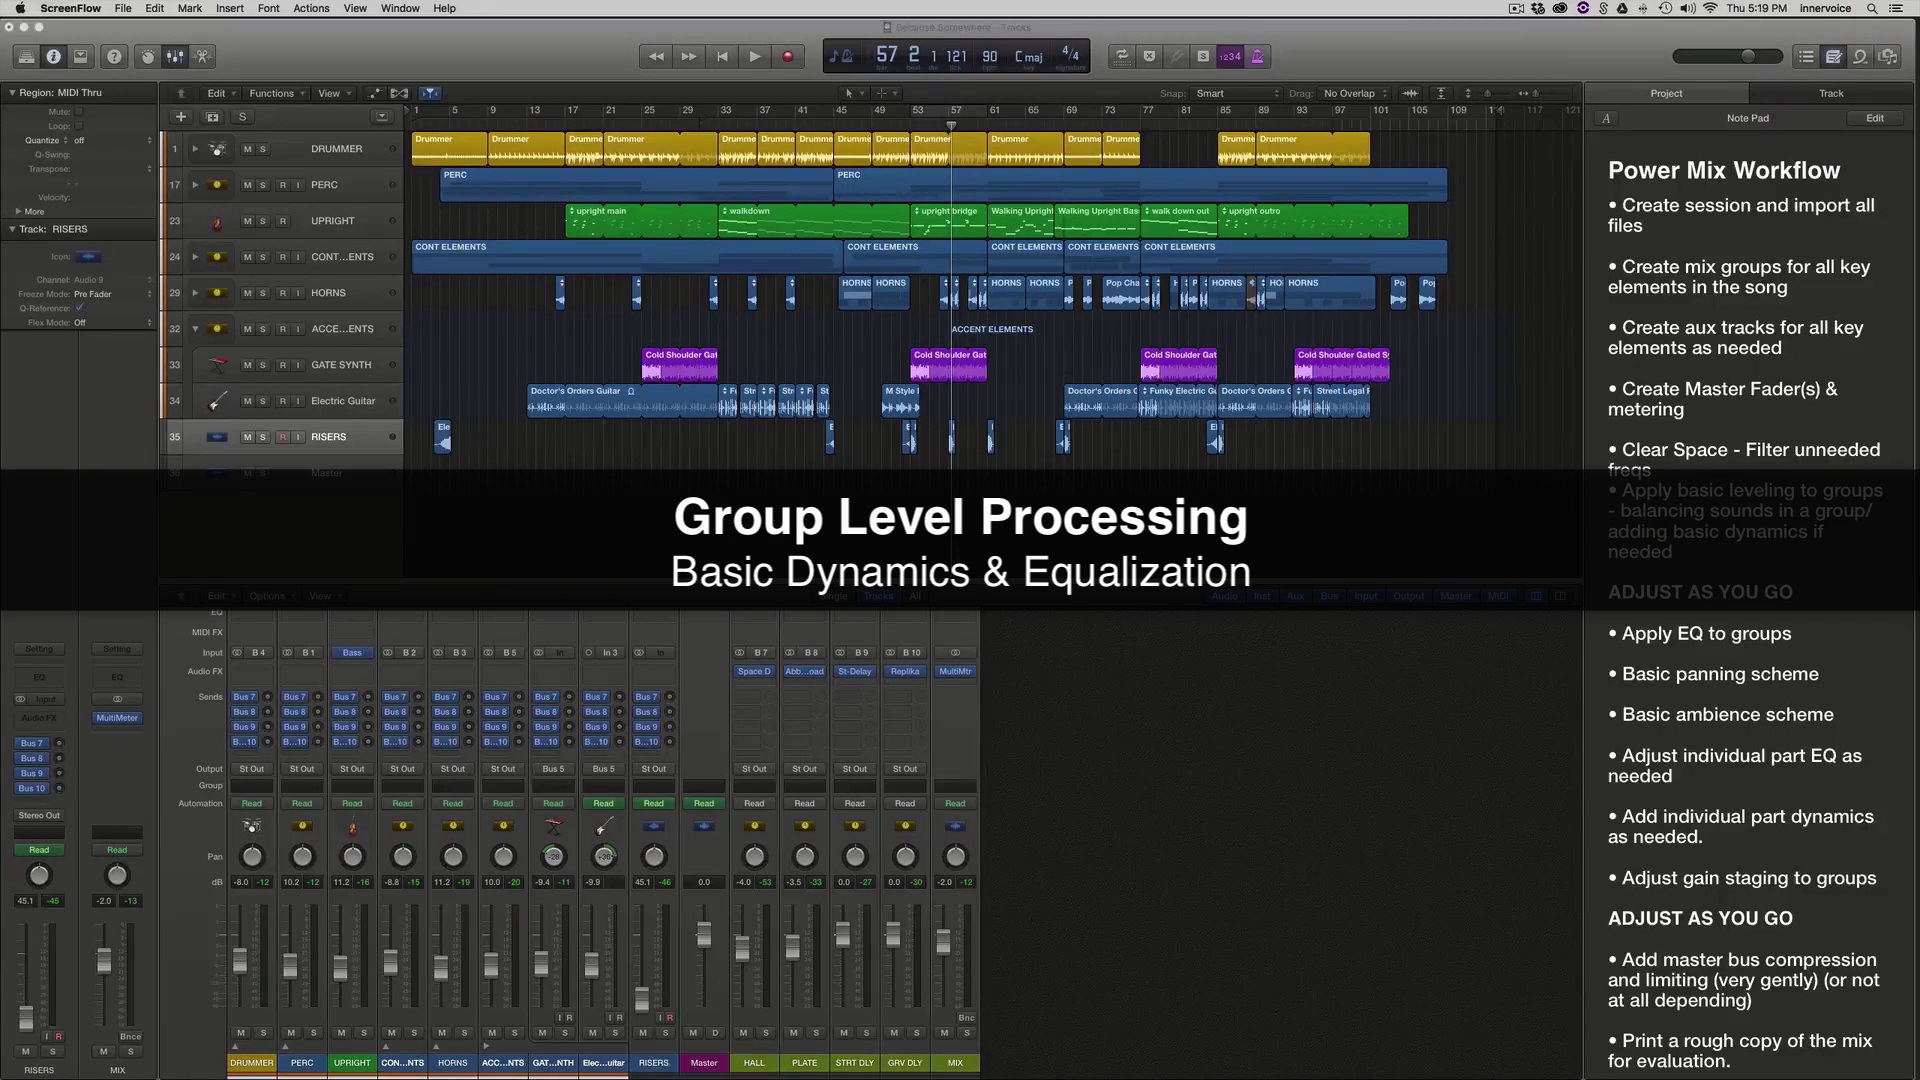Solo the UPRIGHT track

[263, 221]
